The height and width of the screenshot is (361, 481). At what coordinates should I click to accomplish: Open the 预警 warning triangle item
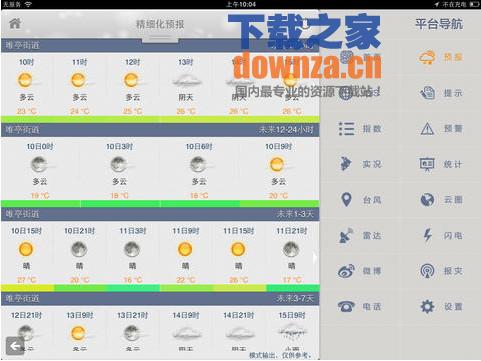click(441, 129)
